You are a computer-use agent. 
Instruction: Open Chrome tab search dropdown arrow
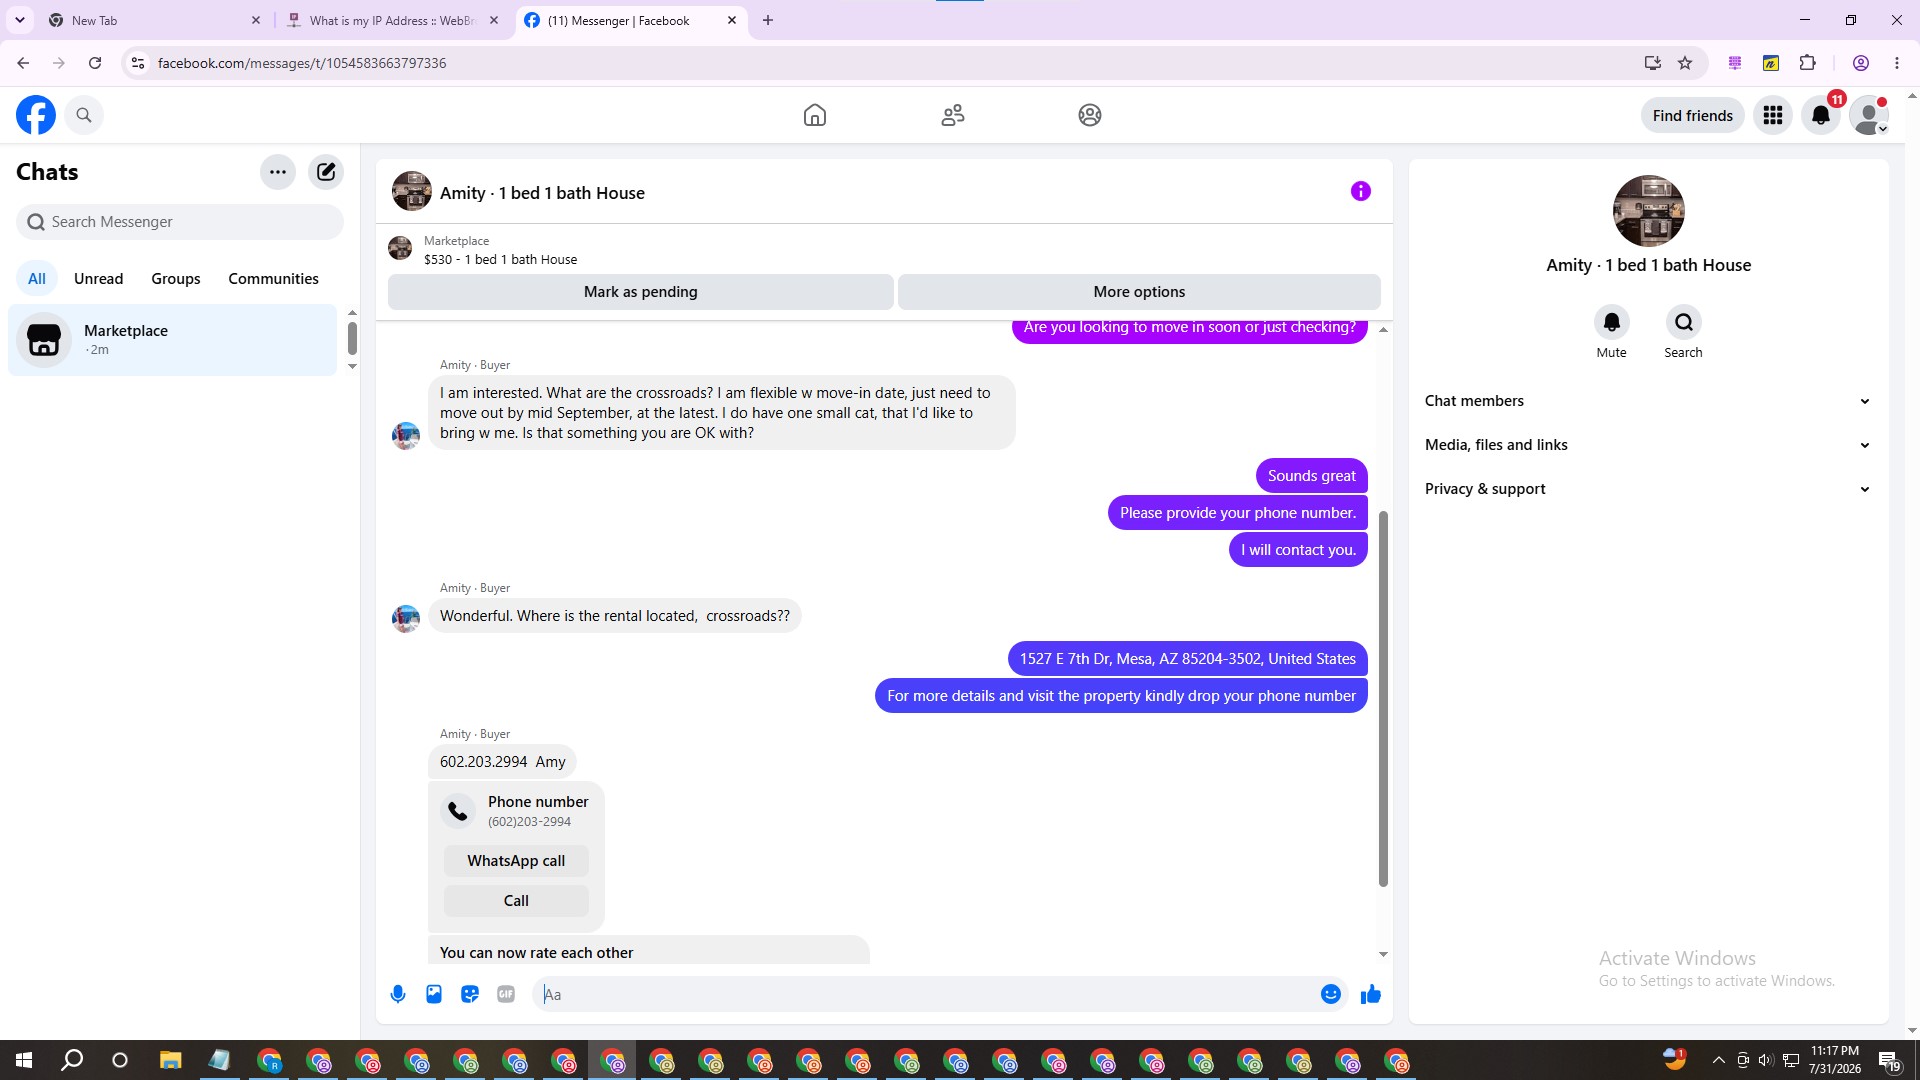(20, 20)
